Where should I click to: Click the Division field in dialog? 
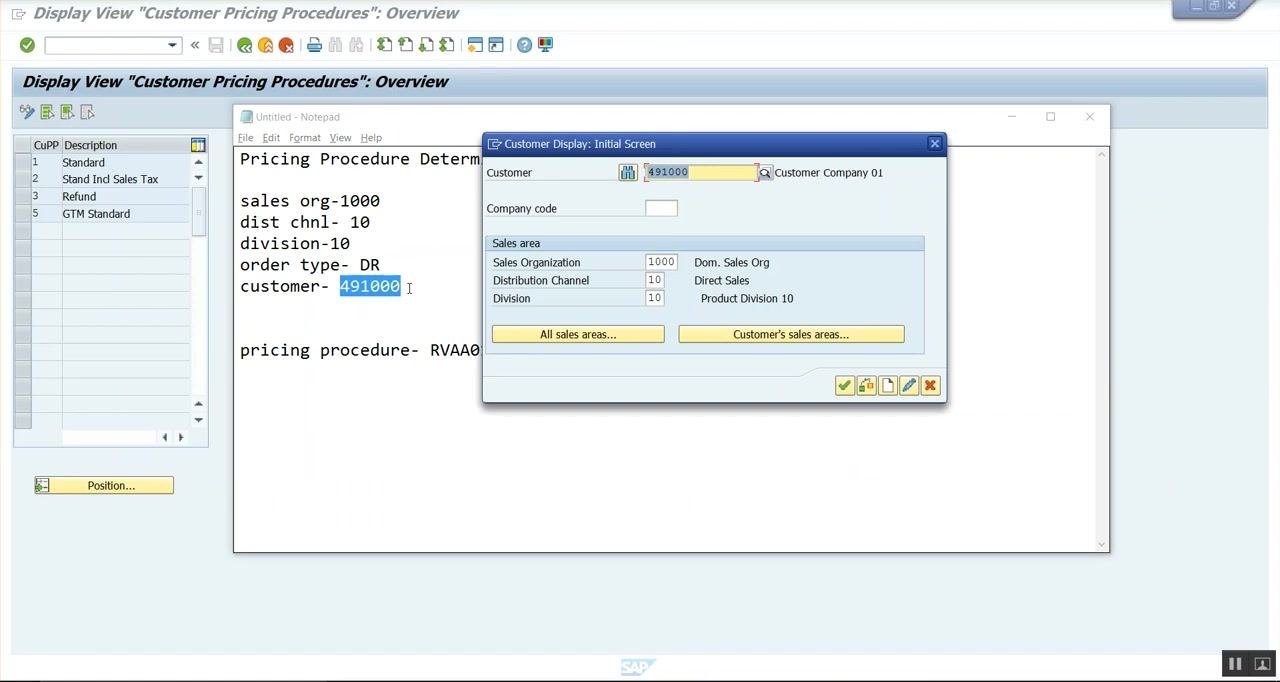[654, 298]
